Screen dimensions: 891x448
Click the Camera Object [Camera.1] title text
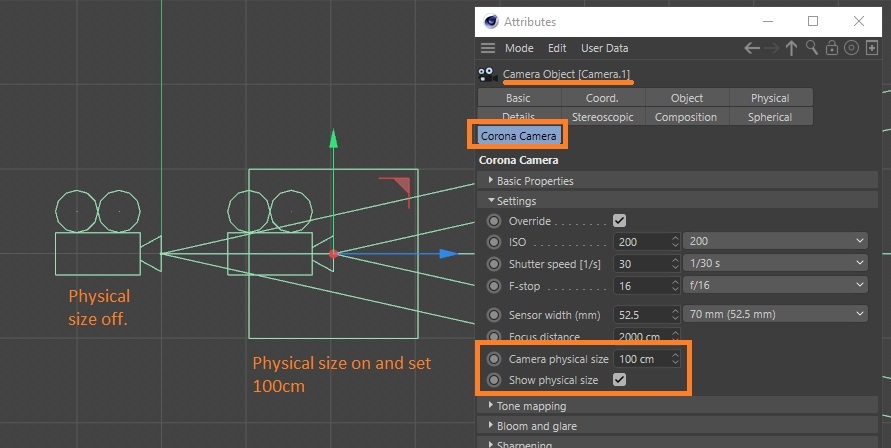coord(567,74)
